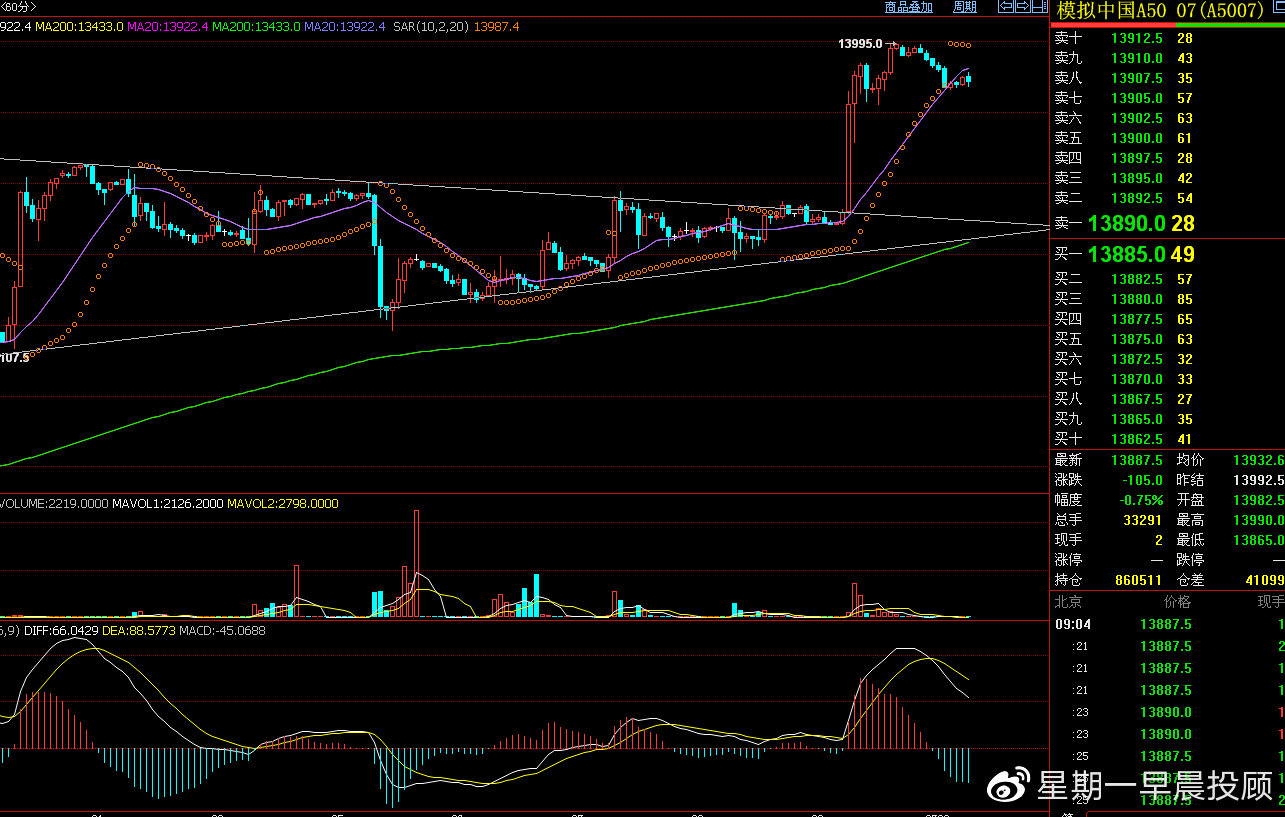Click the 幅度 value -0.75%

[1142, 500]
